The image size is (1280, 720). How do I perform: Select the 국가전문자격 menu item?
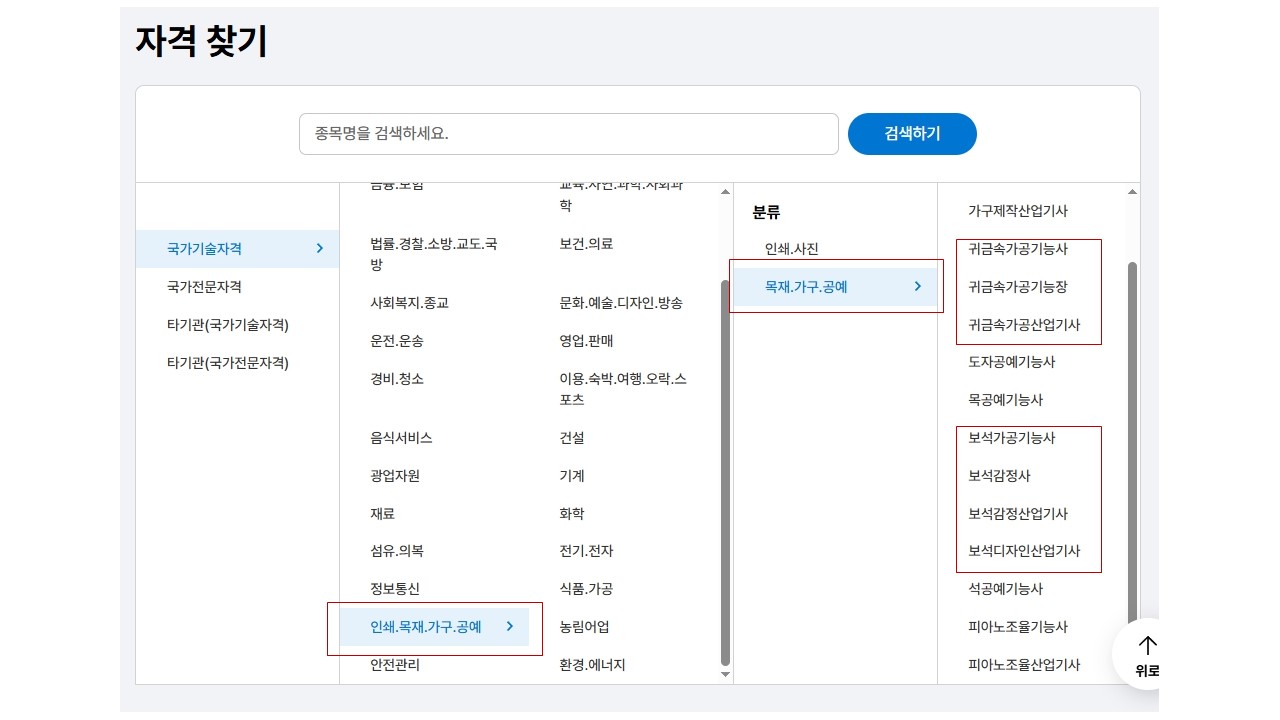point(204,287)
